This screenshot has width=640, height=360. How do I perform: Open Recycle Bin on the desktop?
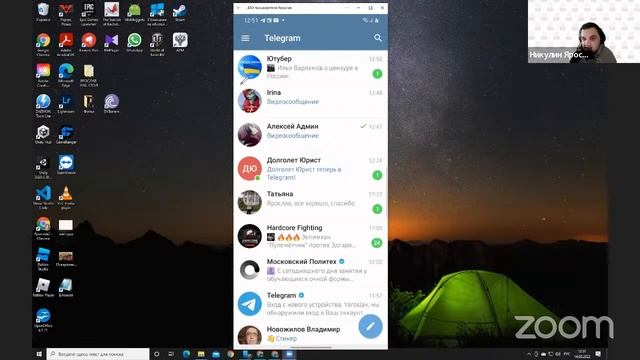pyautogui.click(x=43, y=12)
